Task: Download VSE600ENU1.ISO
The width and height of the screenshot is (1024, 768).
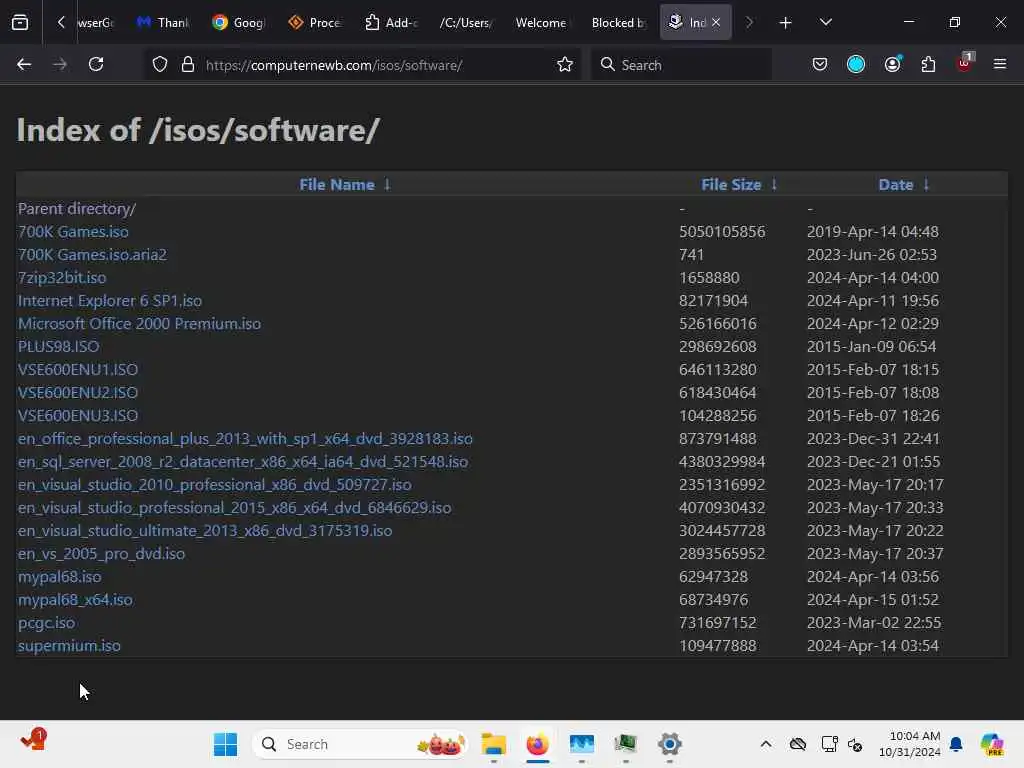Action: pos(78,370)
